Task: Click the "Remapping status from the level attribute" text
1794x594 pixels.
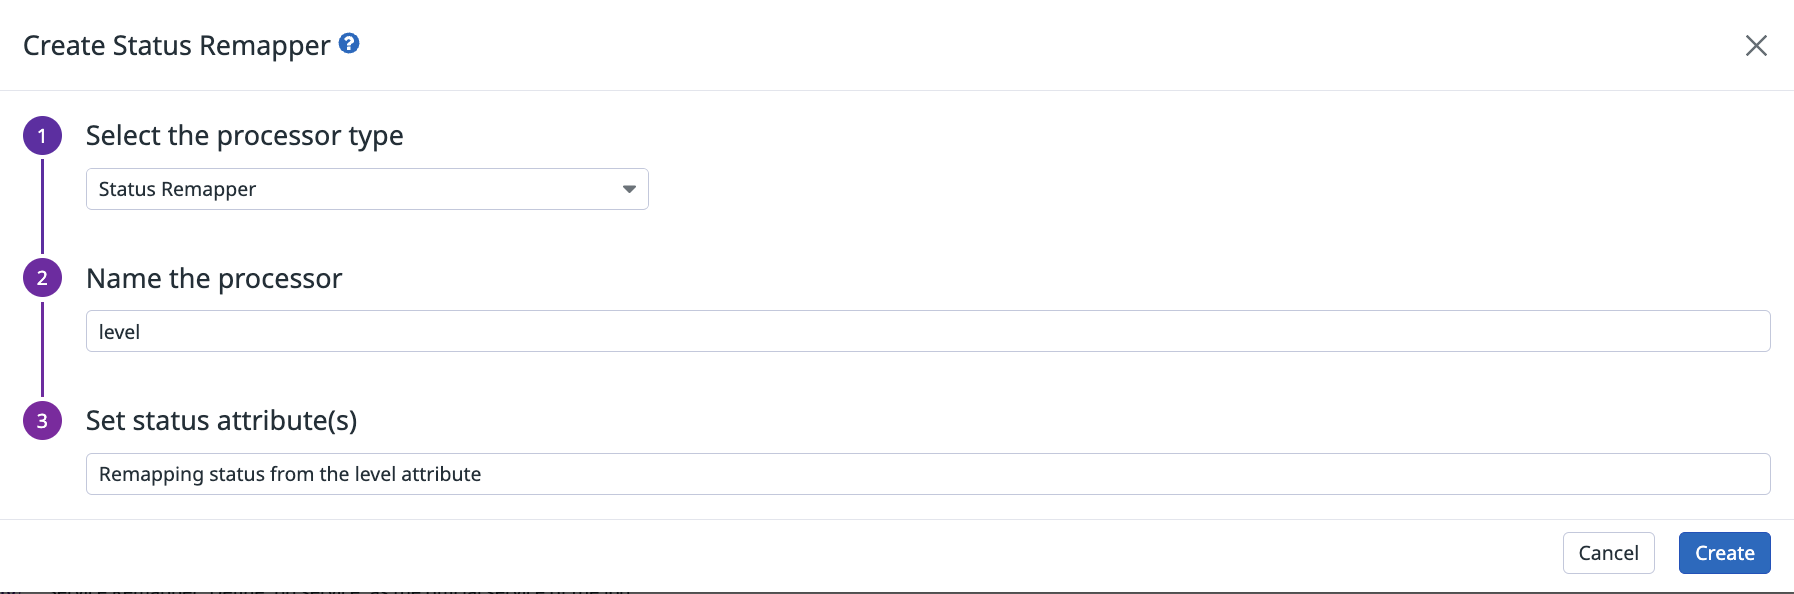Action: tap(290, 474)
